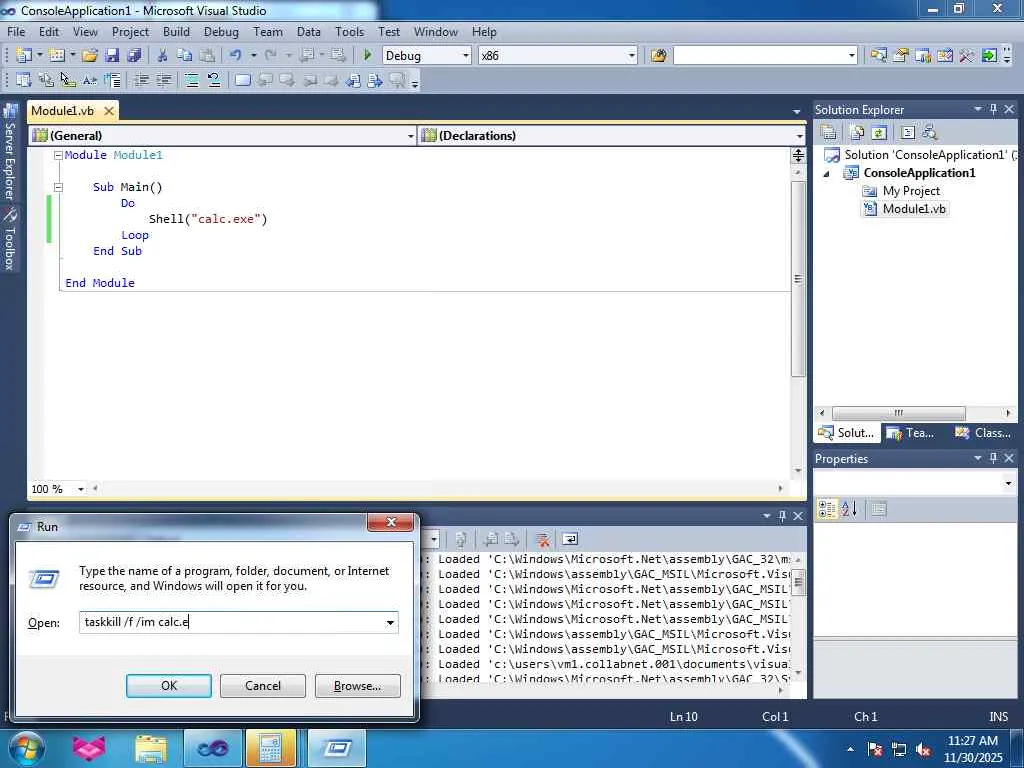This screenshot has width=1024, height=768.
Task: Click the Save Module1.vb floppy icon
Action: pos(112,56)
